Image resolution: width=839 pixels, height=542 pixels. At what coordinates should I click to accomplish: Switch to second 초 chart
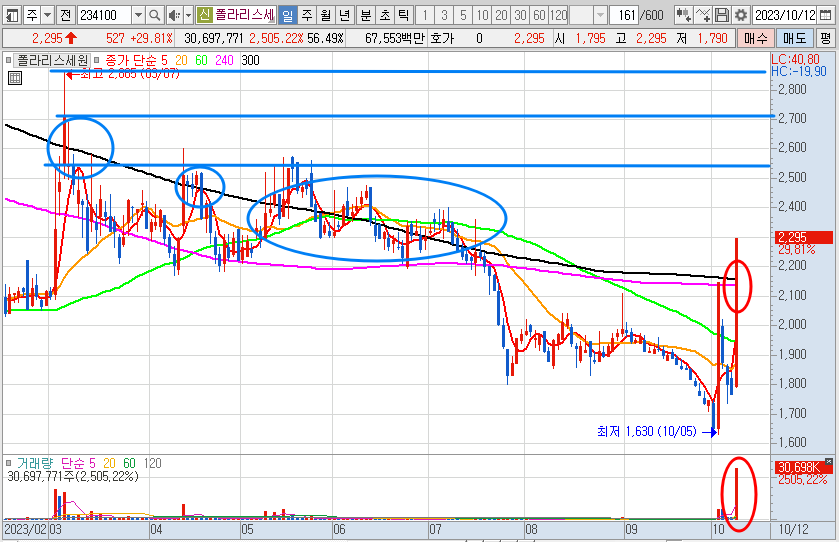point(385,15)
